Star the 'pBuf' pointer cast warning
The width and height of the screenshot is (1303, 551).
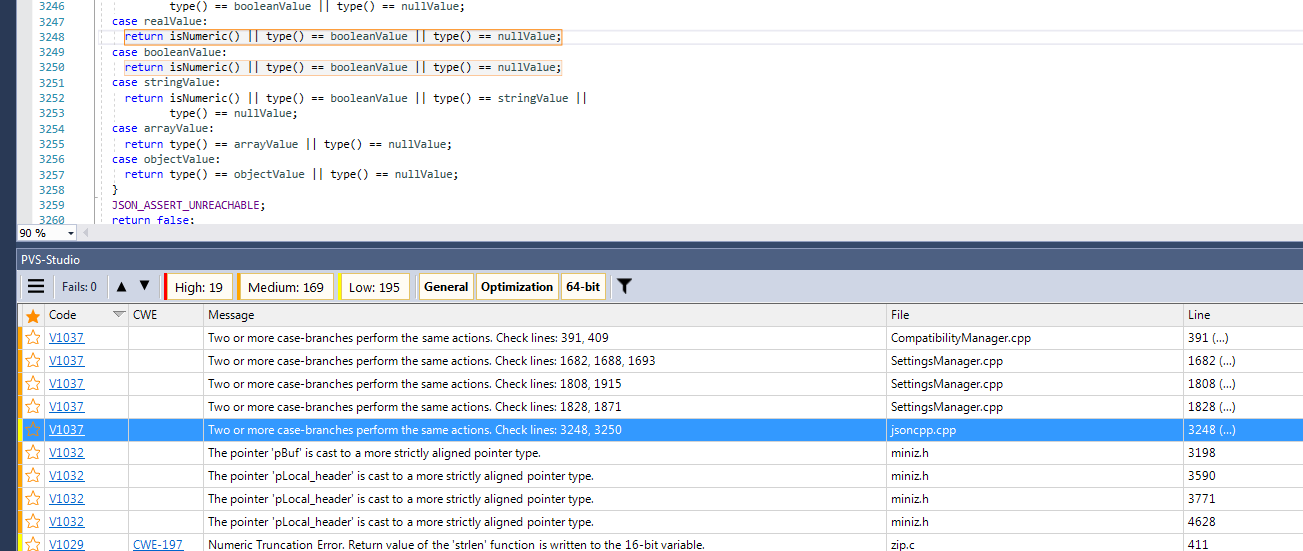[33, 453]
